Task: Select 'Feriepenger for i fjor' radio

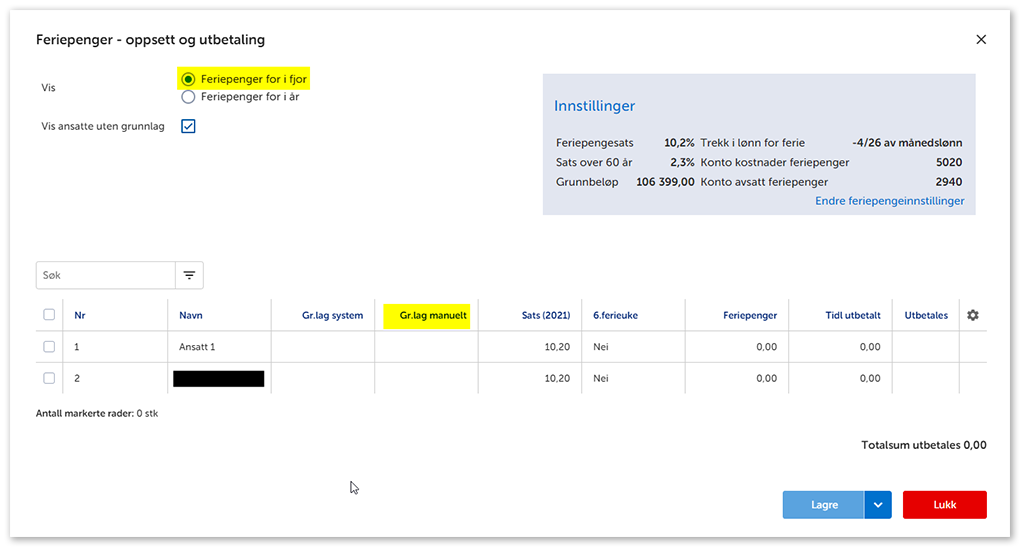Action: click(188, 79)
